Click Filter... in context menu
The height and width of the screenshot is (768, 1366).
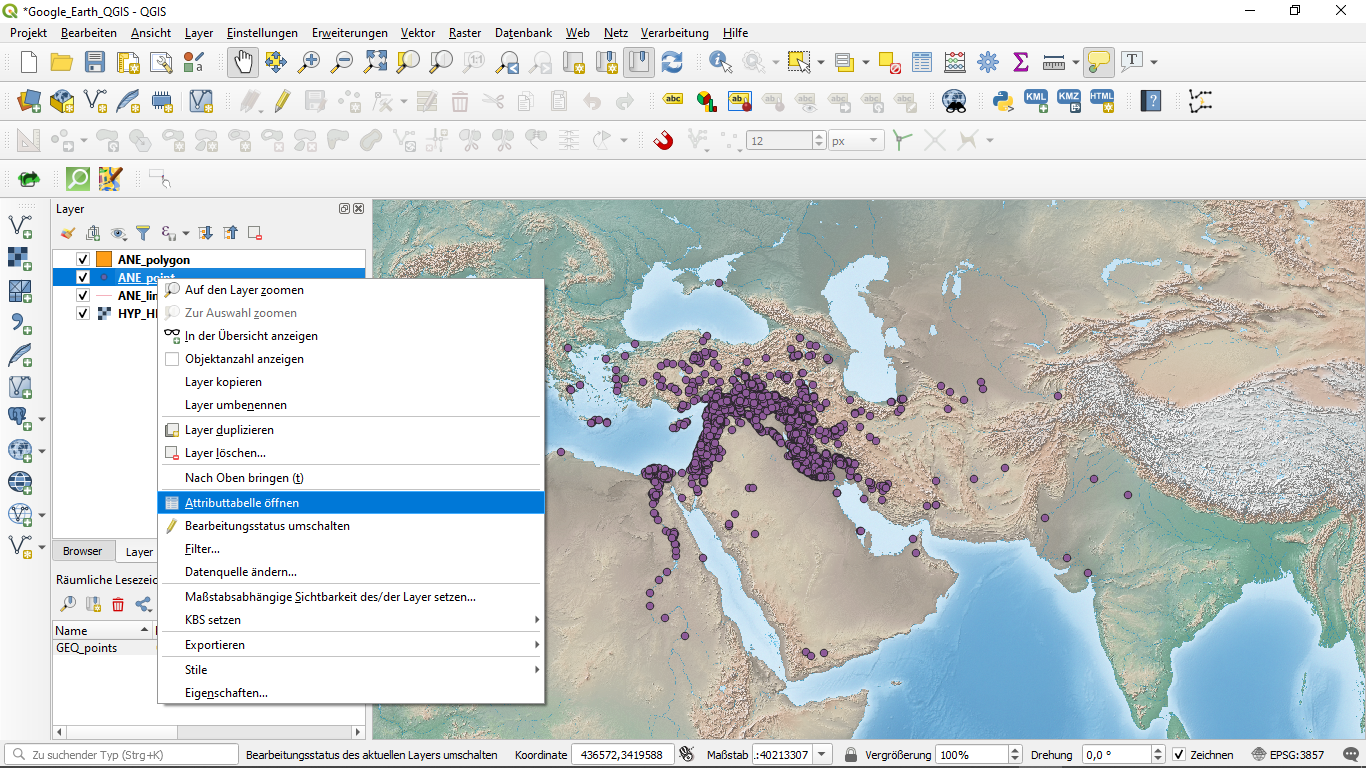[x=351, y=549]
